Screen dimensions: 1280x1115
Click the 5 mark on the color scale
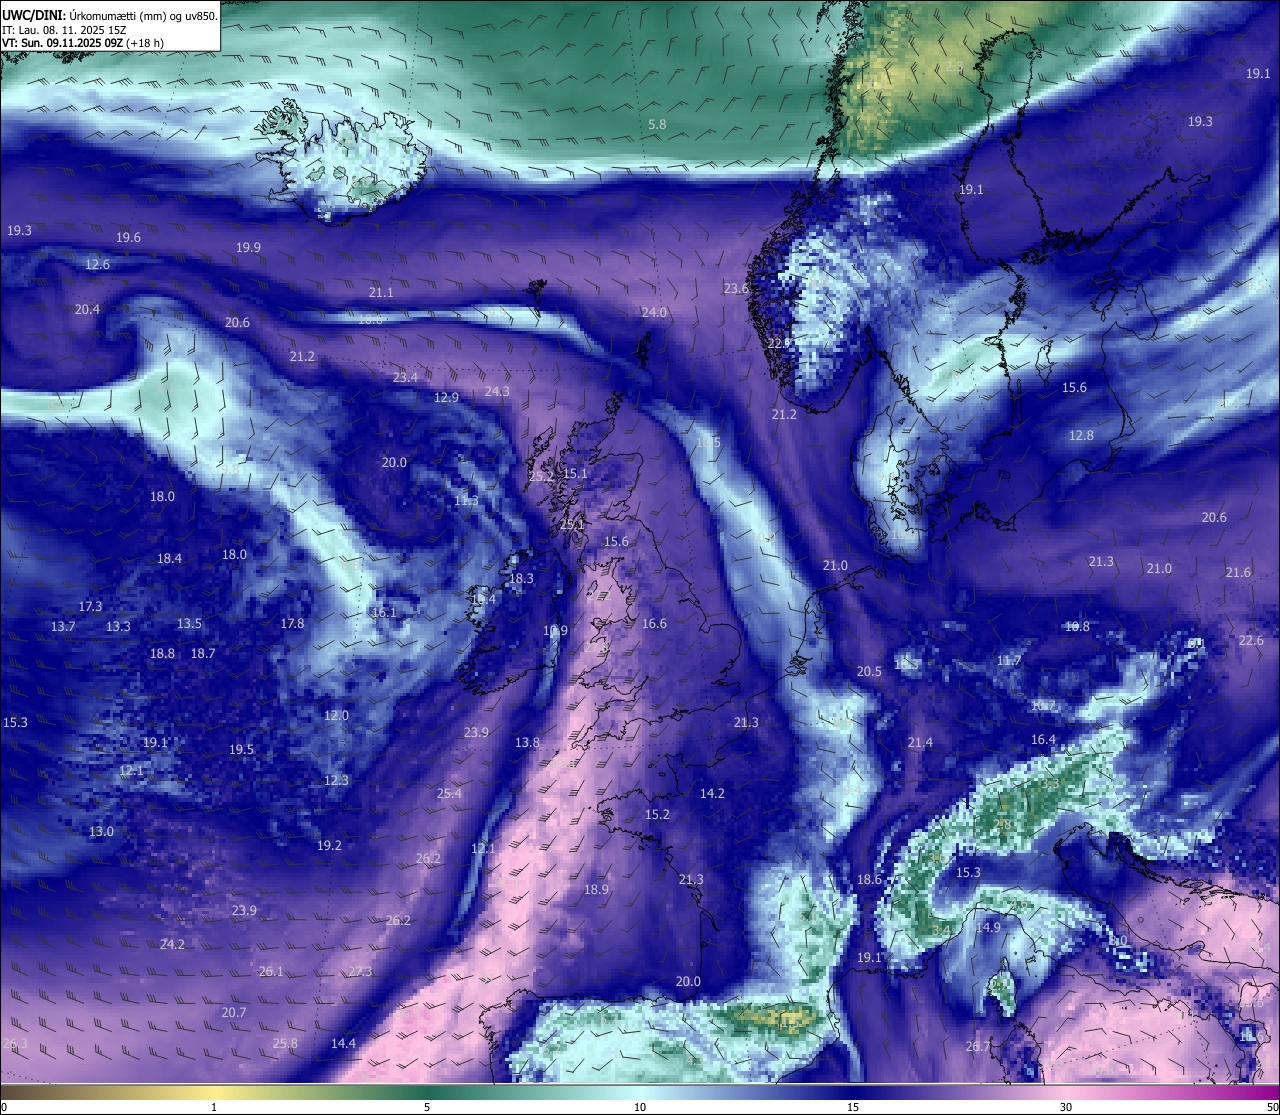[x=427, y=1106]
